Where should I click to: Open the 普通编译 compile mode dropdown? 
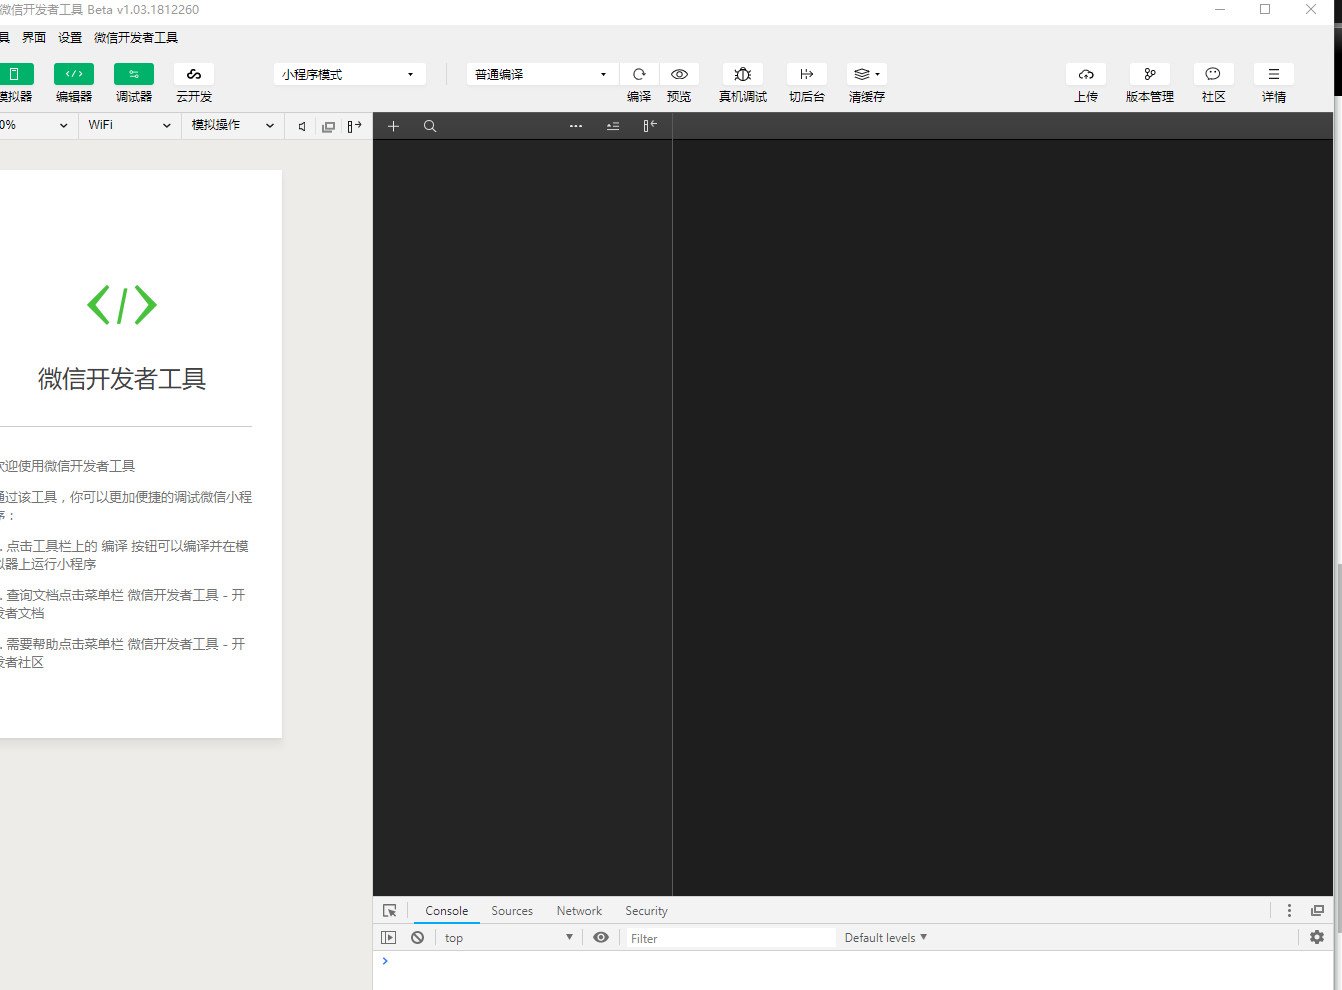pyautogui.click(x=542, y=74)
